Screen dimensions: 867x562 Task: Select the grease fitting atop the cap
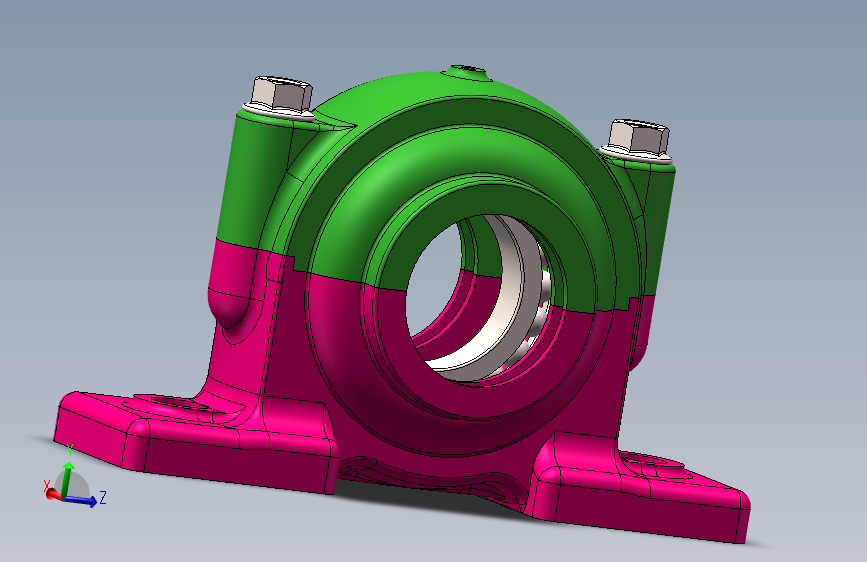coord(469,72)
